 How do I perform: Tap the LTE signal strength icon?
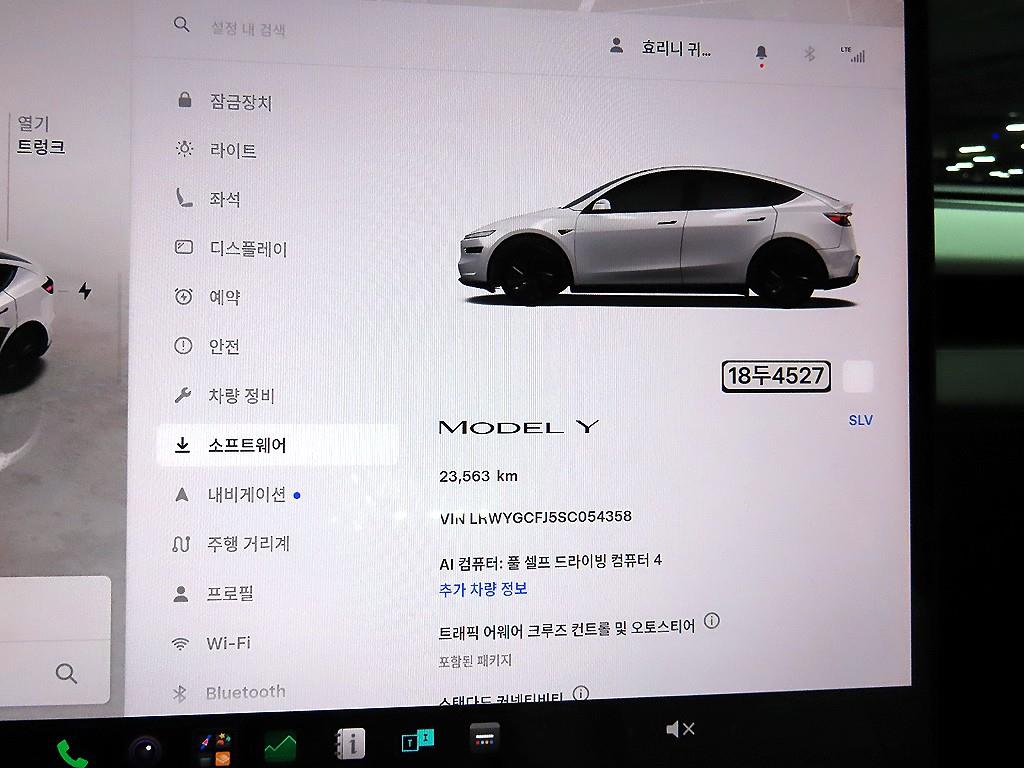point(853,54)
